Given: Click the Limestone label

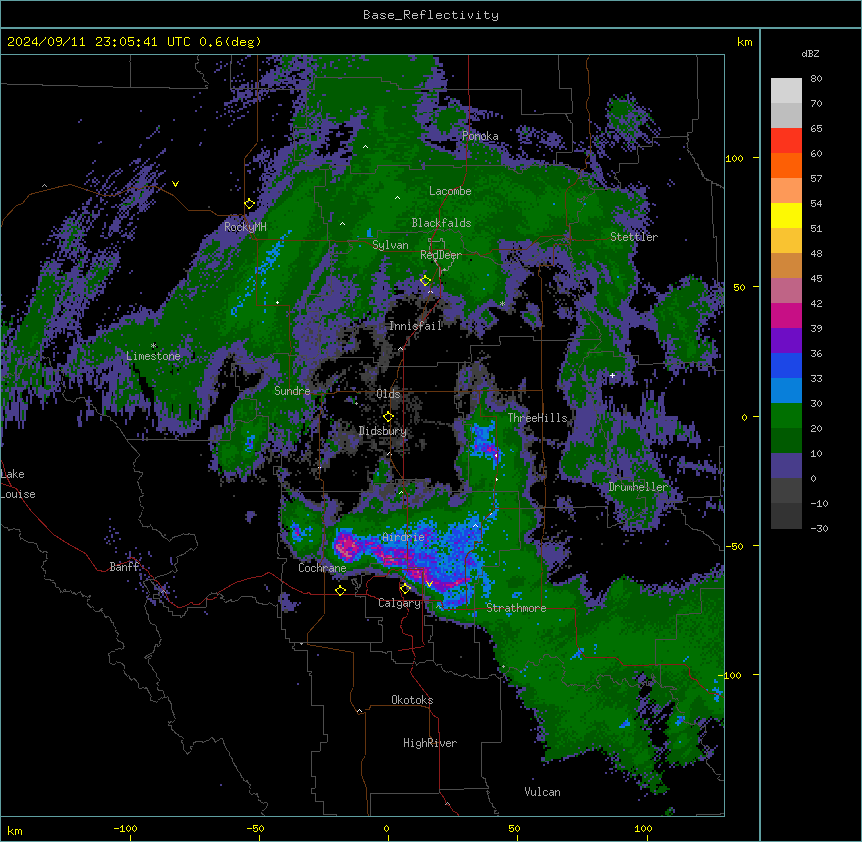Looking at the screenshot, I should [153, 356].
